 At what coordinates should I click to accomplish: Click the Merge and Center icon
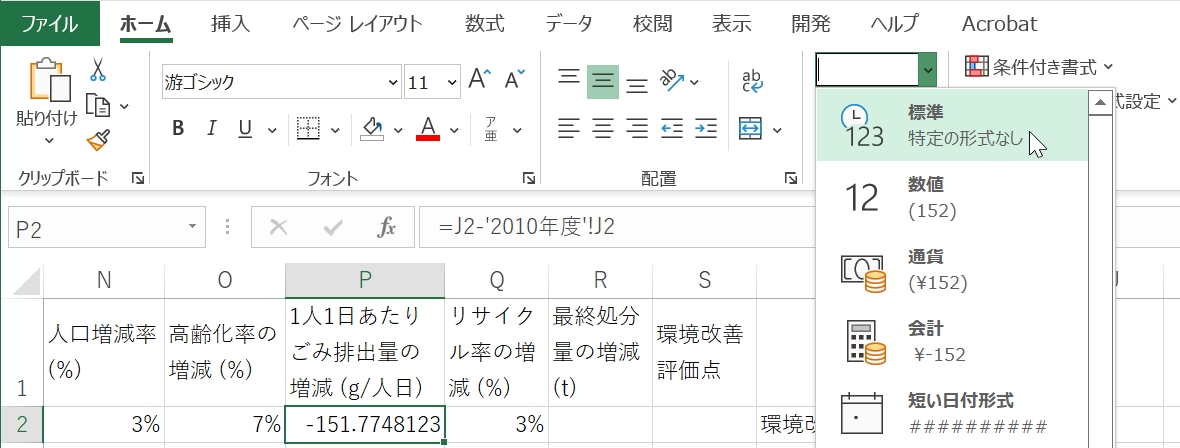click(751, 129)
